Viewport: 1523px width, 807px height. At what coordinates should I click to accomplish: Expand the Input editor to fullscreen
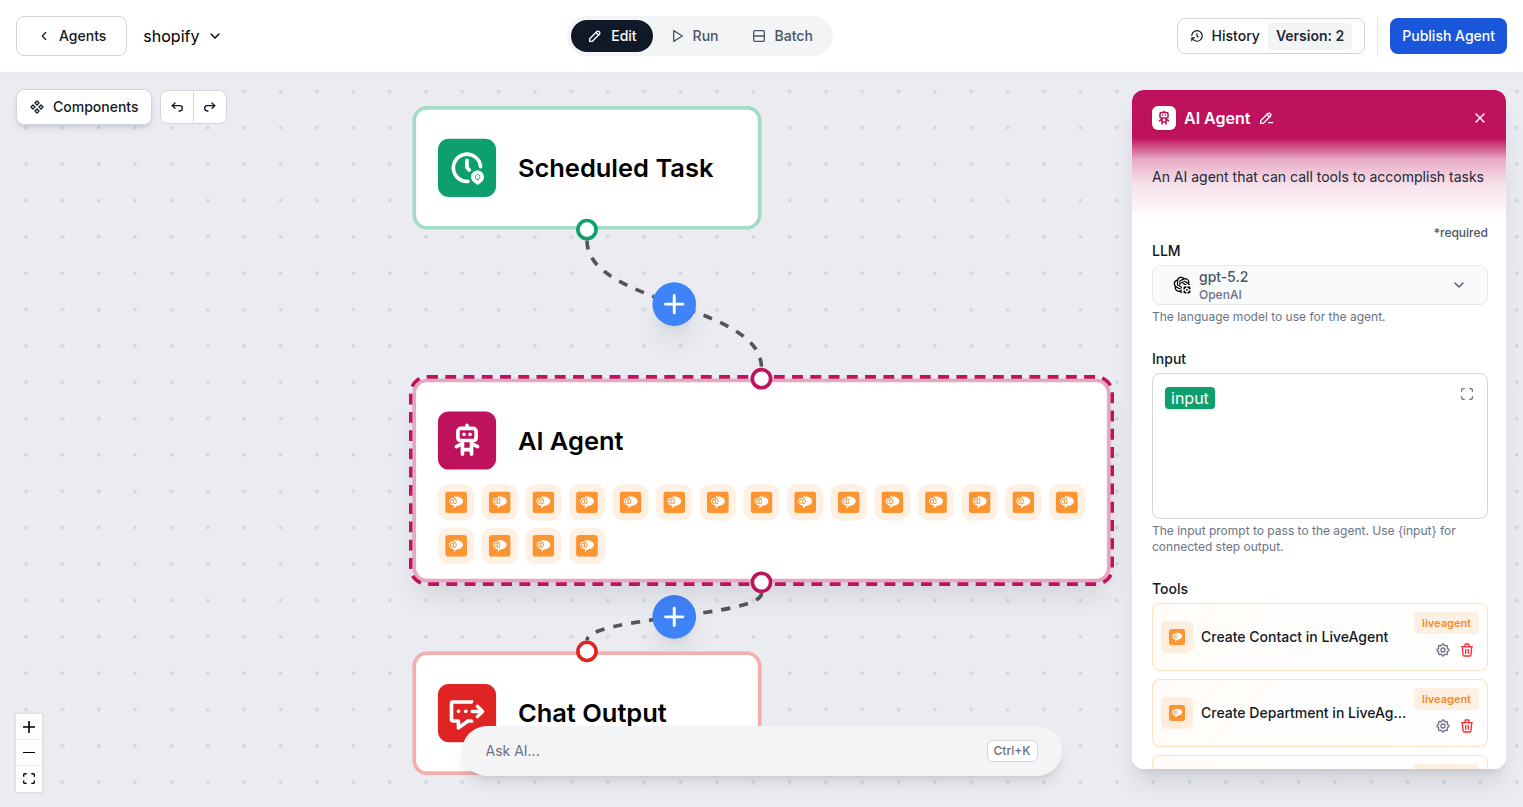(x=1466, y=394)
